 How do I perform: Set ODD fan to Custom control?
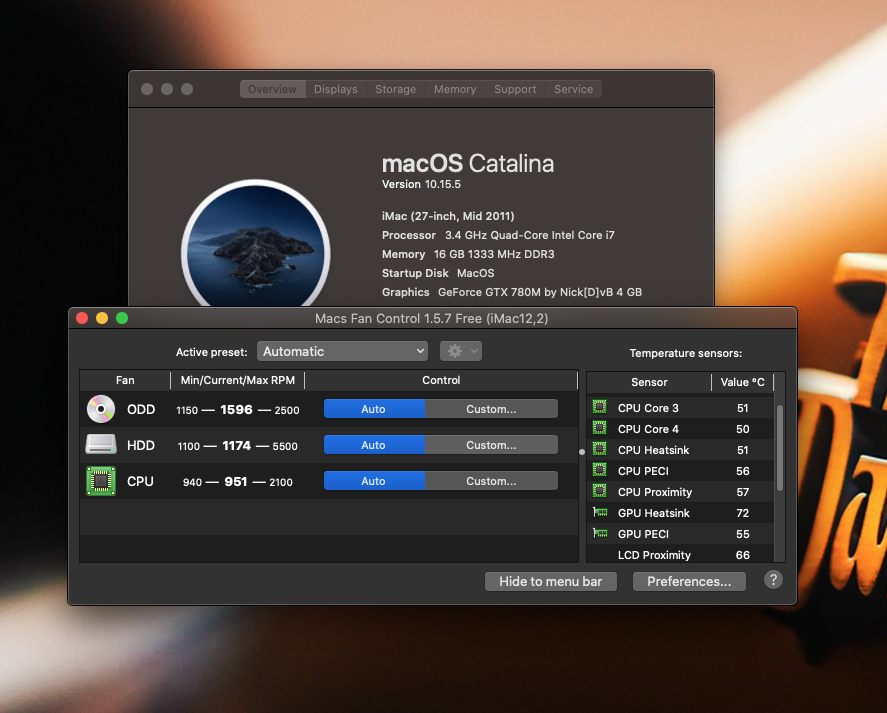pos(491,409)
